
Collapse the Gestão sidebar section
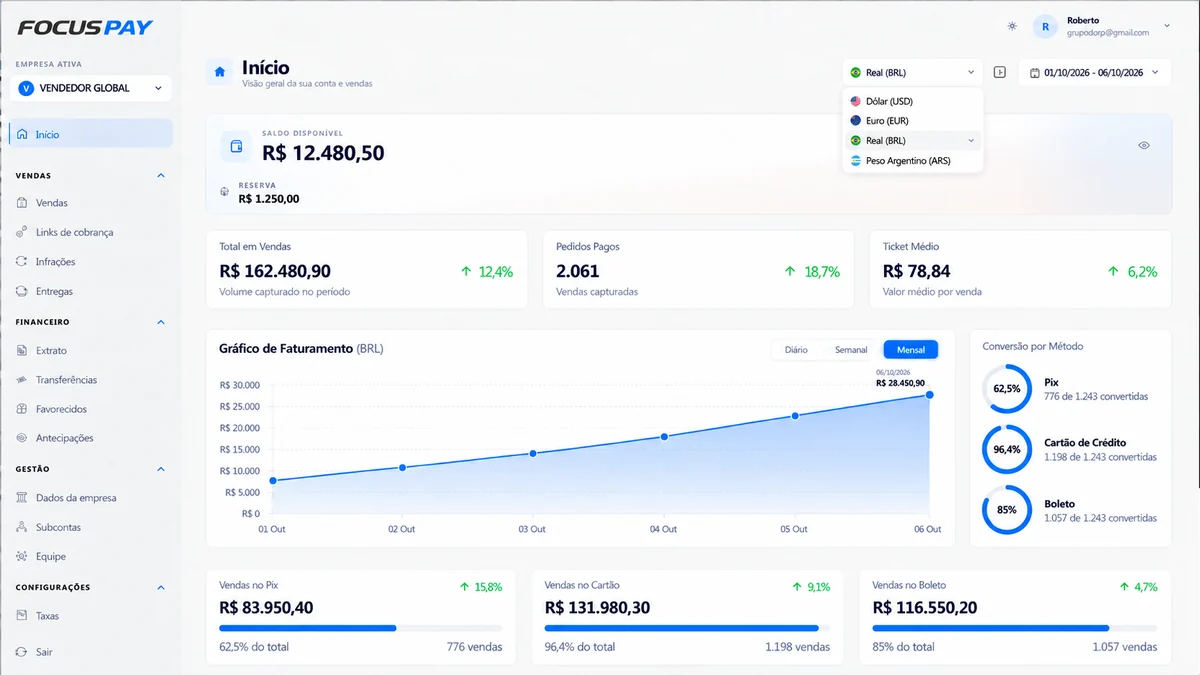pyautogui.click(x=161, y=469)
